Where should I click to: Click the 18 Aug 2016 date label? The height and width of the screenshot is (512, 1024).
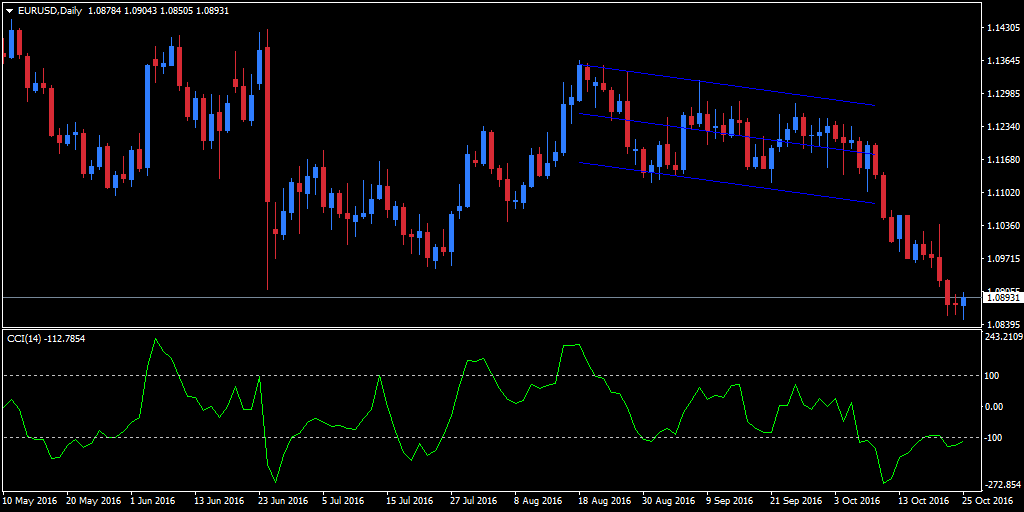(x=604, y=501)
